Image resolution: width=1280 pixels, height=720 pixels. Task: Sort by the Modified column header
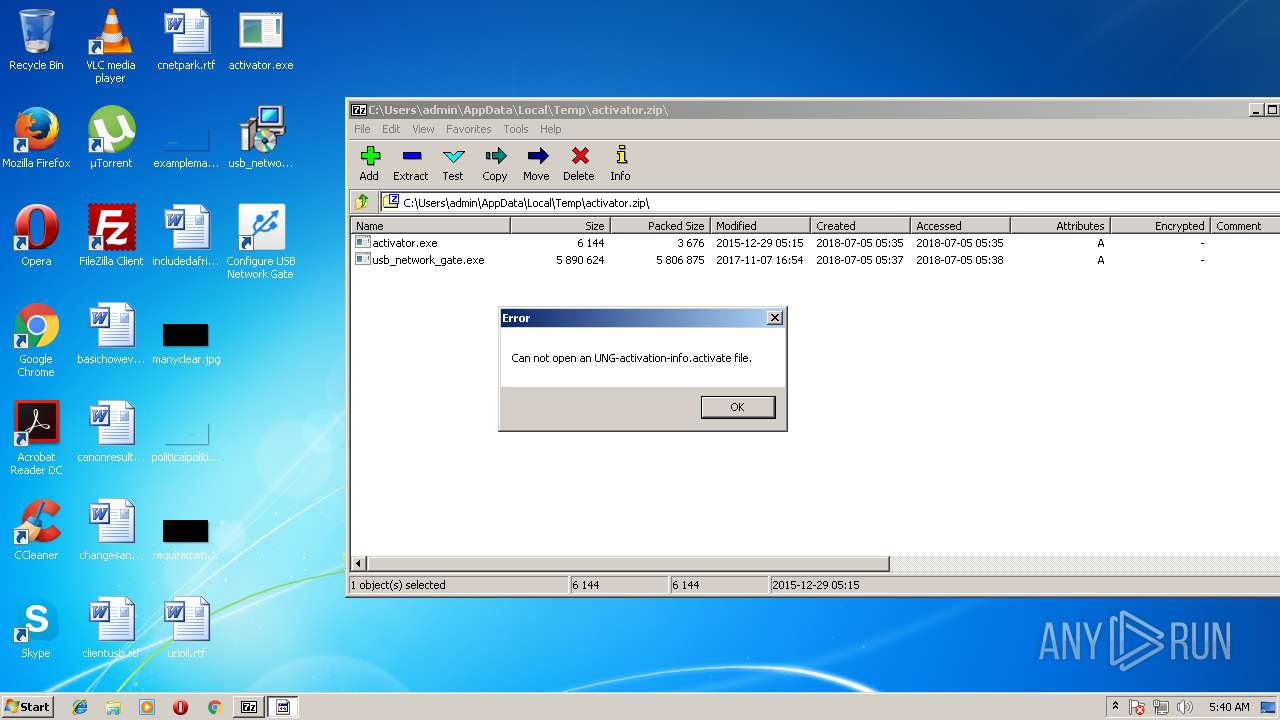tap(760, 226)
